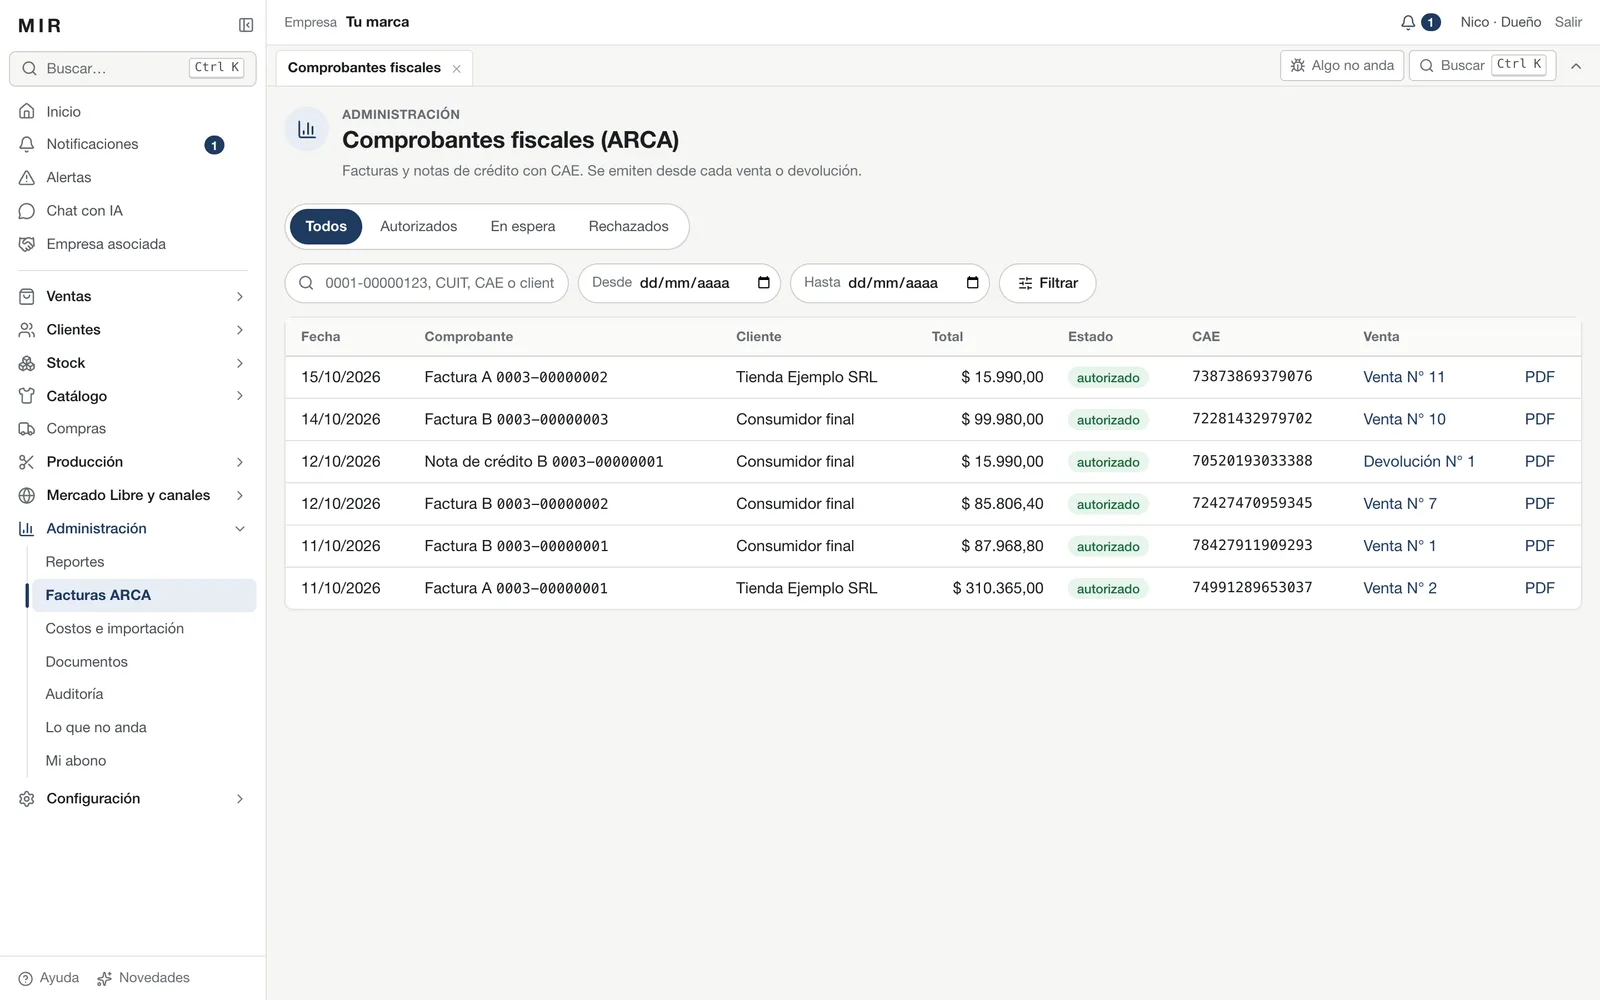
Task: Expand the Clientes menu chevron
Action: point(240,330)
